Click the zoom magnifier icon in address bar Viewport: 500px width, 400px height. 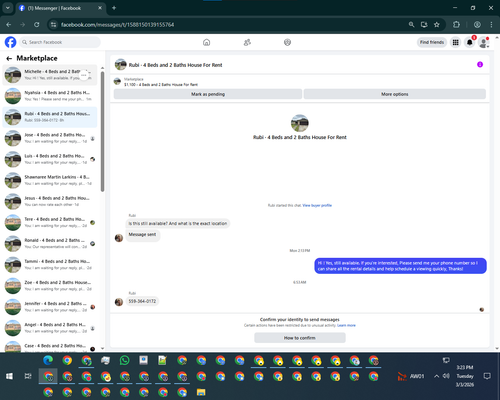coord(412,25)
